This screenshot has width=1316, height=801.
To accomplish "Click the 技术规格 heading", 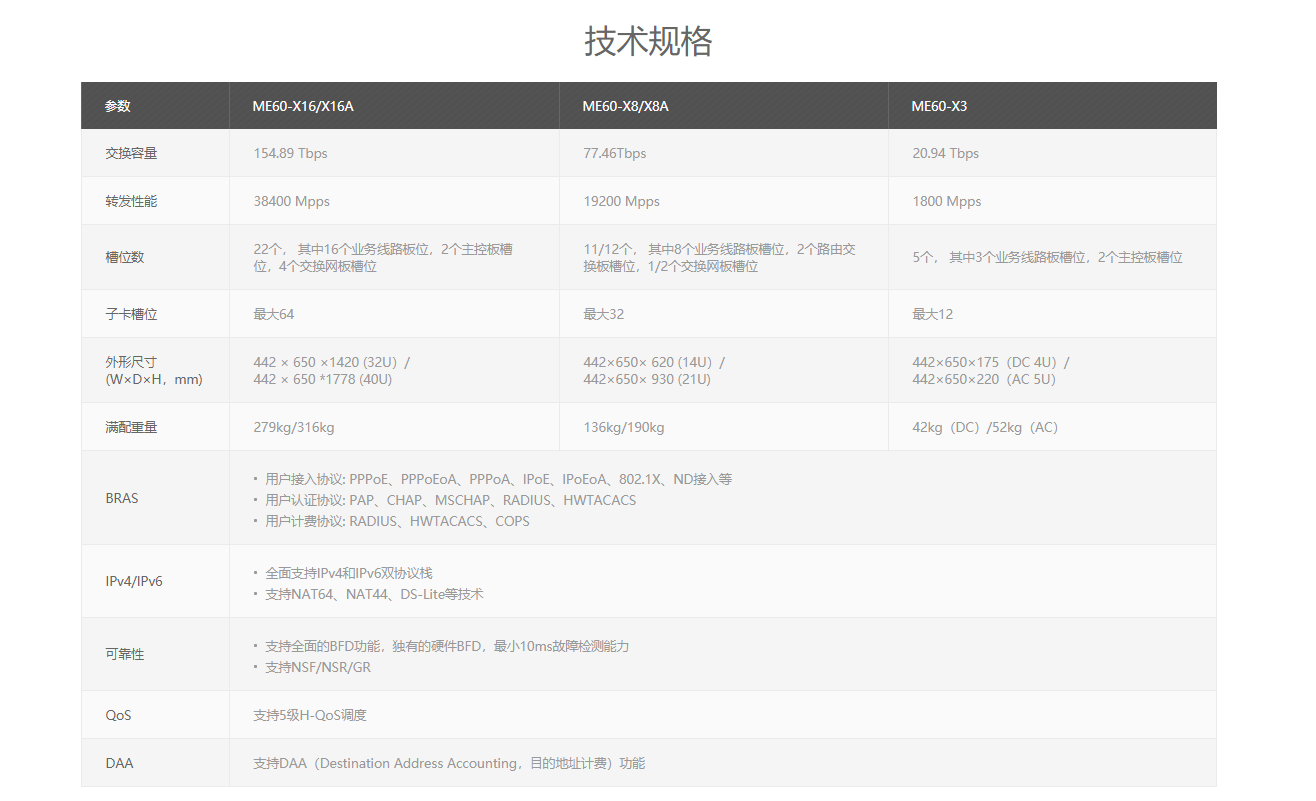I will [648, 41].
